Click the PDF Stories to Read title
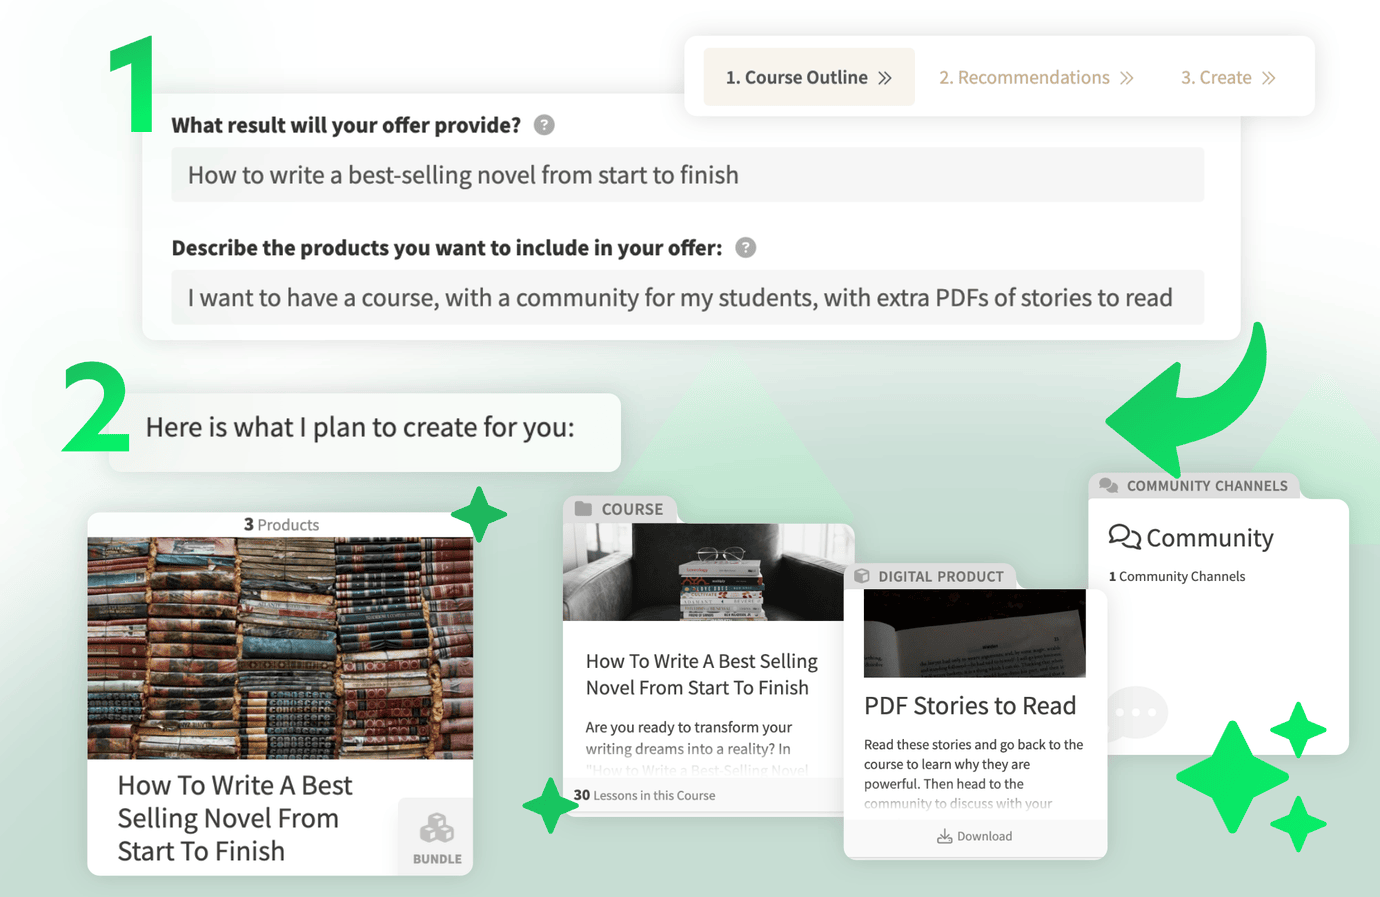 pyautogui.click(x=970, y=706)
